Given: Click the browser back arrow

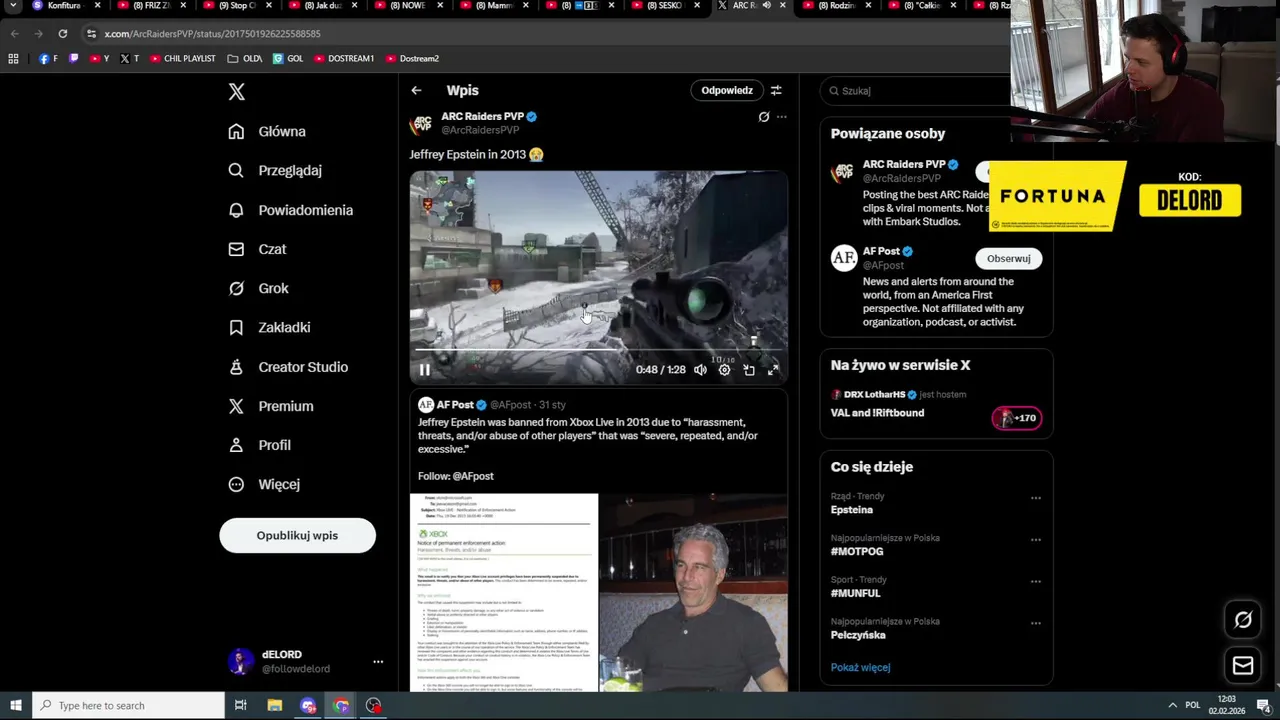Looking at the screenshot, I should click(14, 34).
